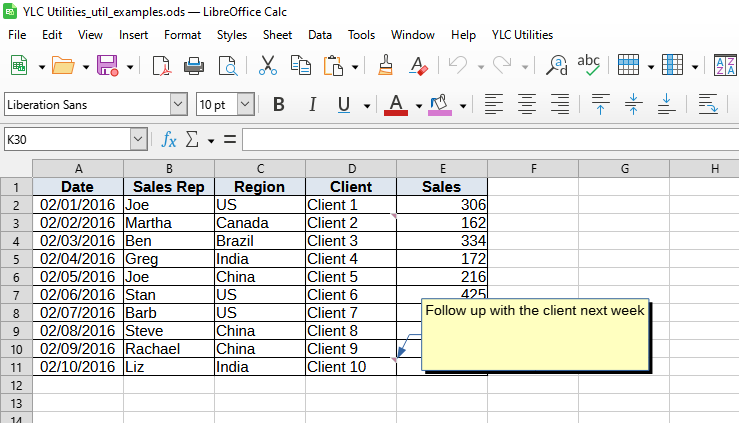Click the formula input line
Image resolution: width=739 pixels, height=423 pixels.
tap(490, 139)
